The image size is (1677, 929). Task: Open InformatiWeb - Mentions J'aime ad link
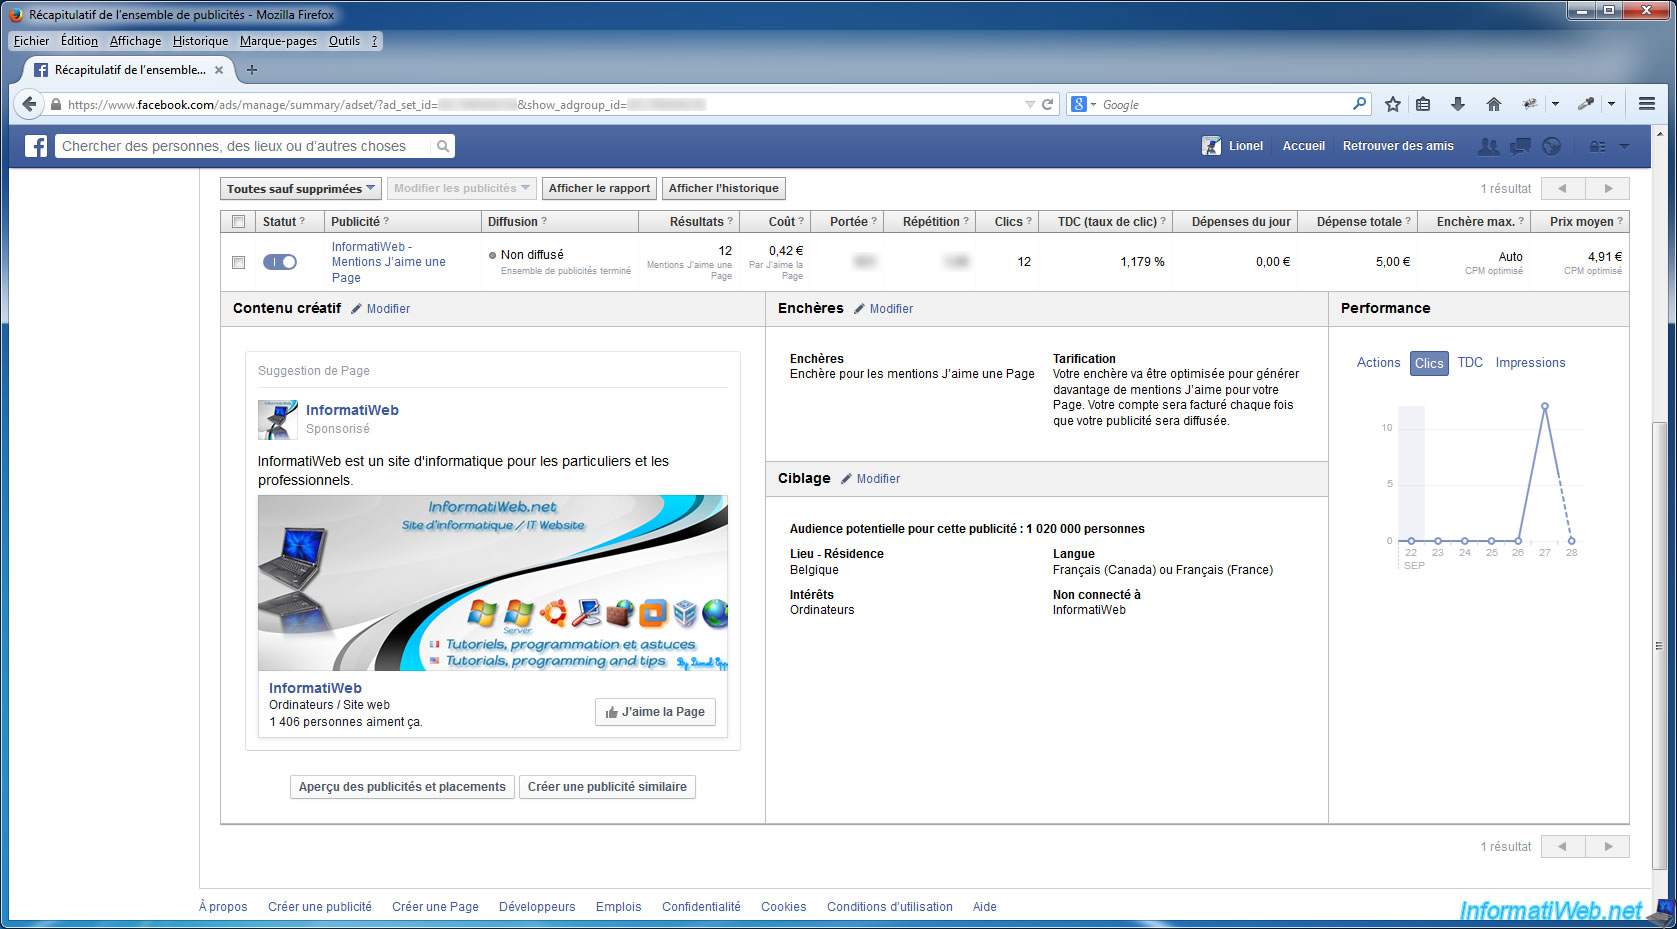coord(389,262)
